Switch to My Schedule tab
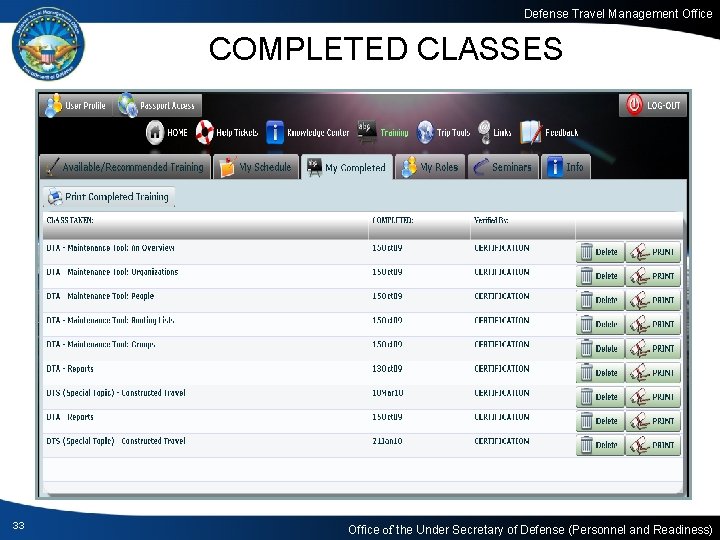This screenshot has height=540, width=720. (256, 167)
